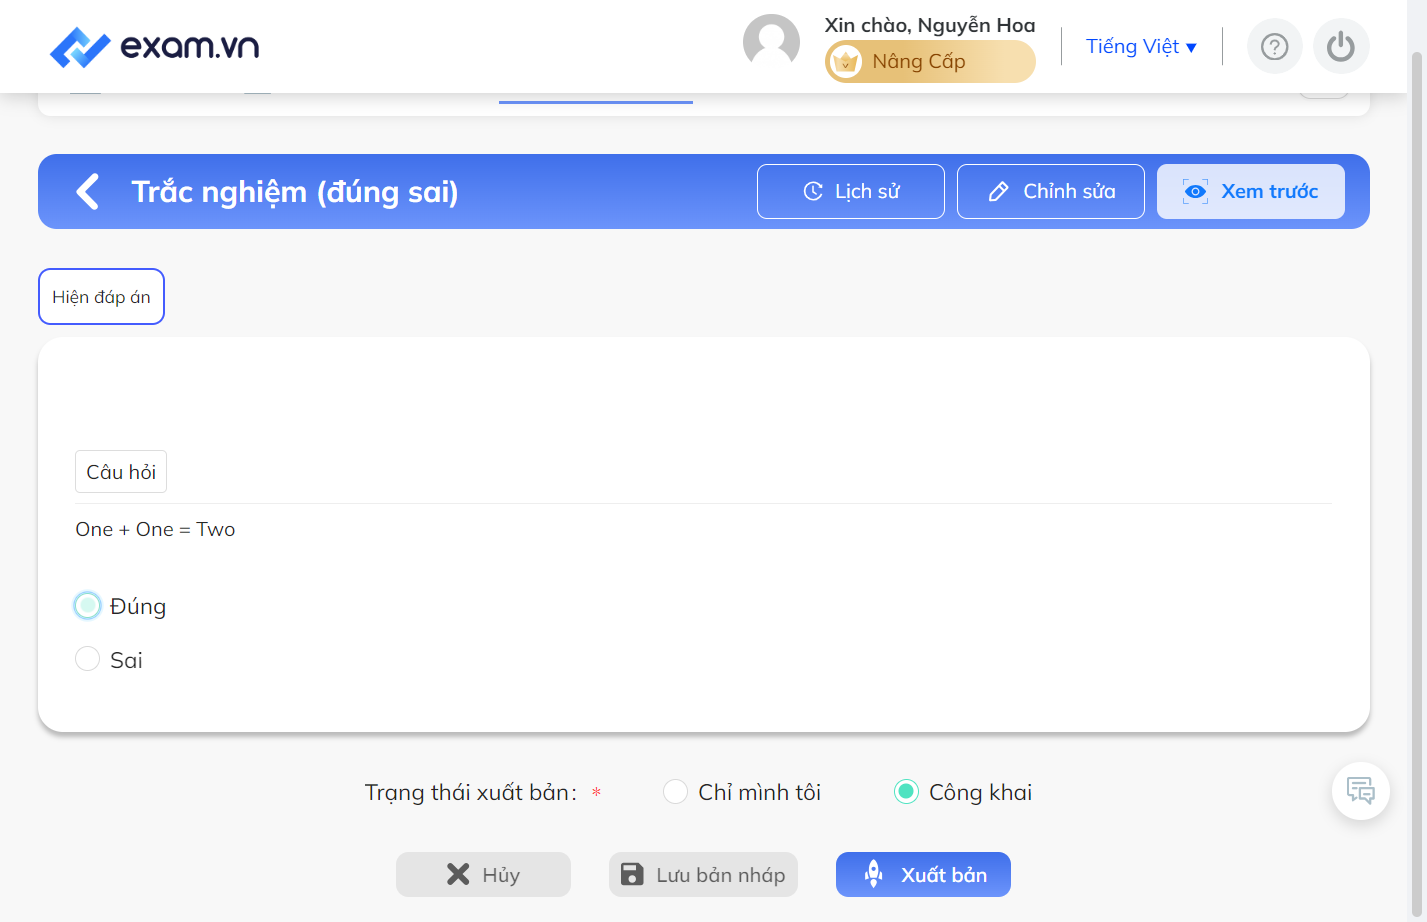Switch to the Chỉnh sửa tab
The image size is (1427, 922).
1051,191
